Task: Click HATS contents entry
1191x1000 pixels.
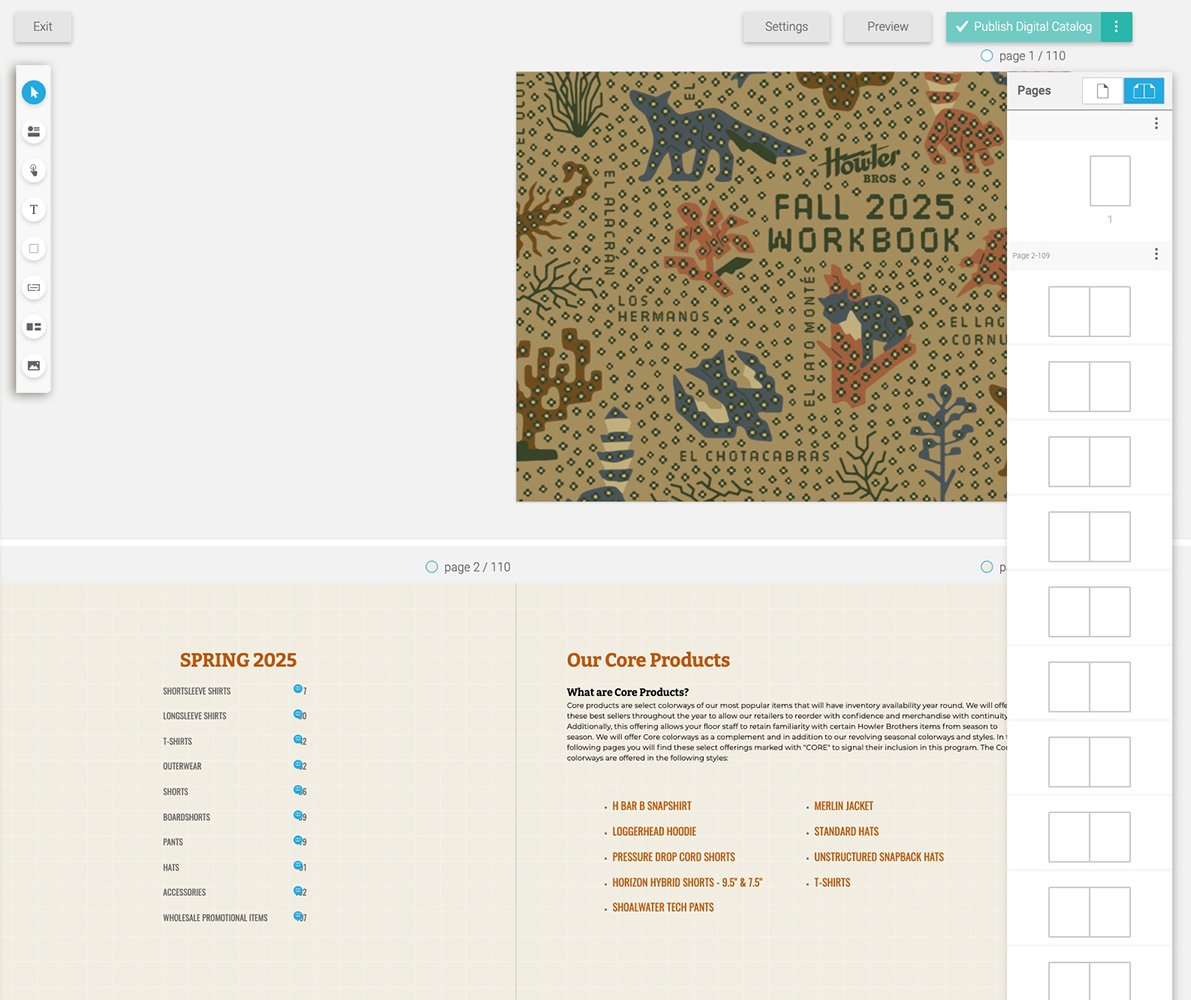Action: tap(171, 867)
